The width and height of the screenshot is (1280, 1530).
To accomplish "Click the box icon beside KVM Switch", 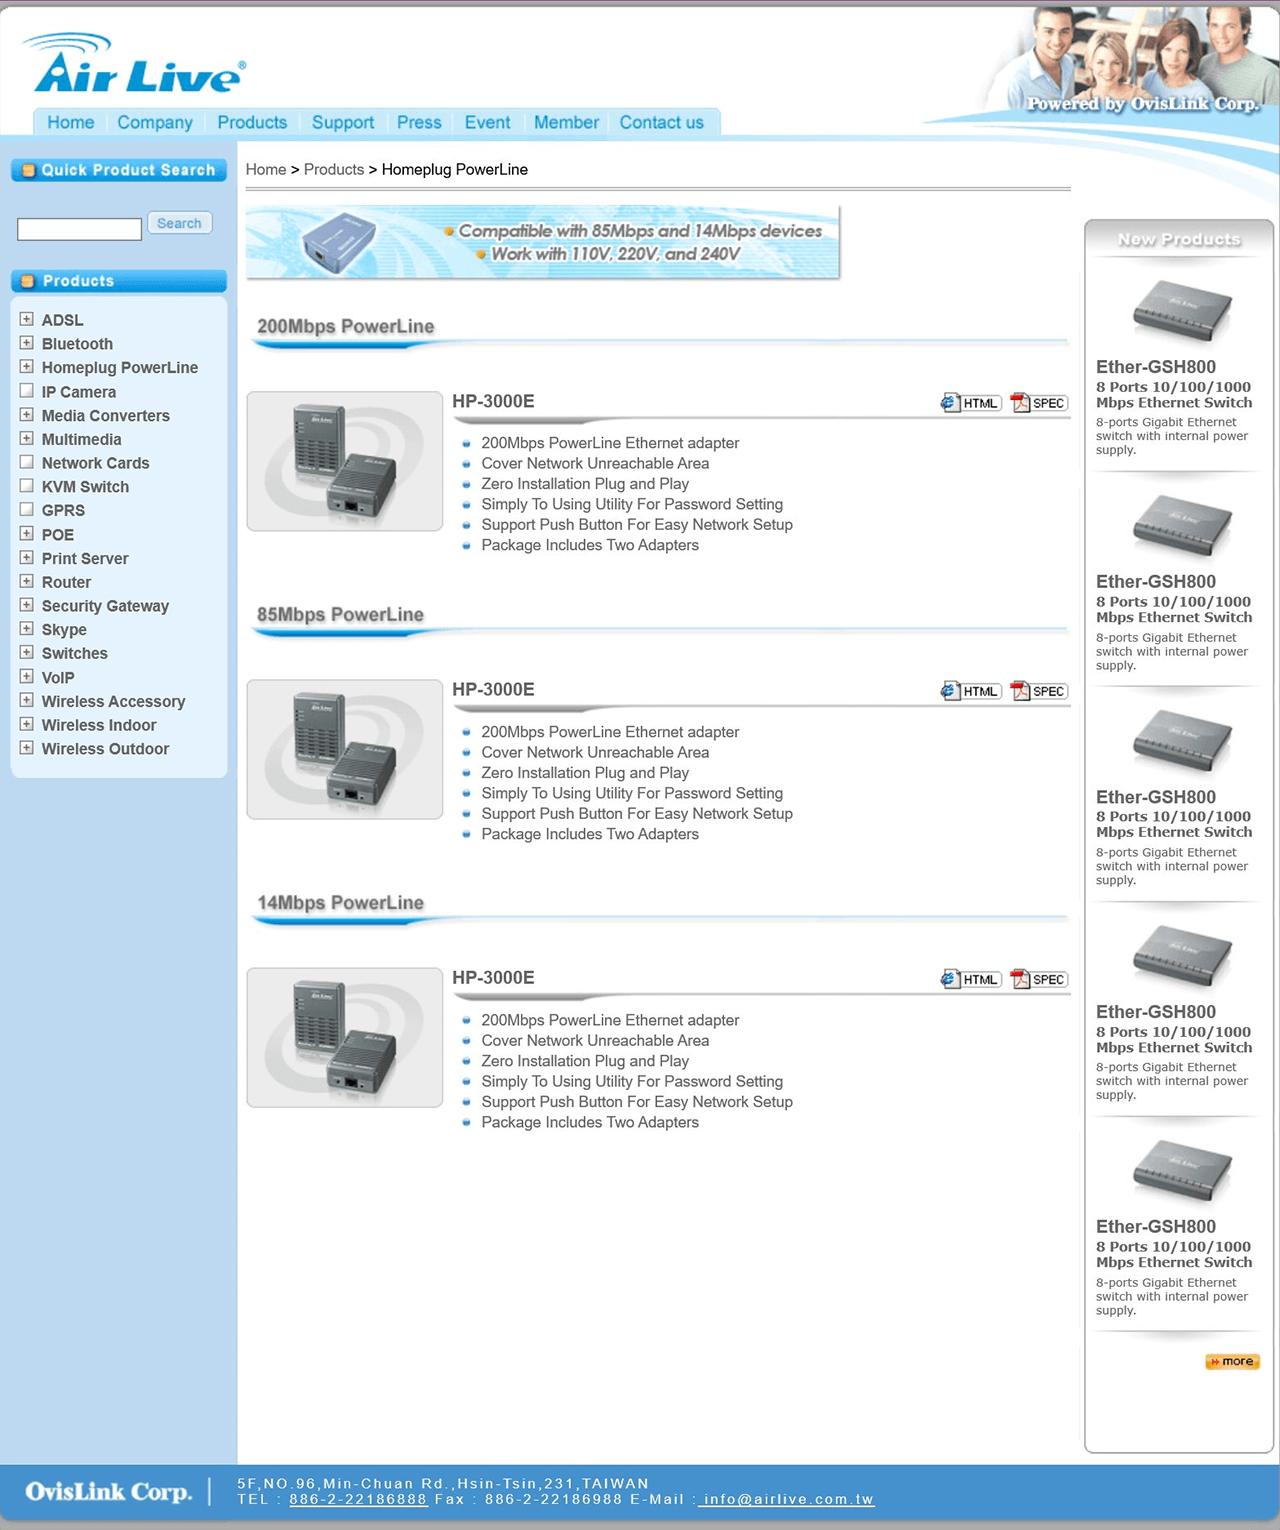I will click(x=27, y=486).
